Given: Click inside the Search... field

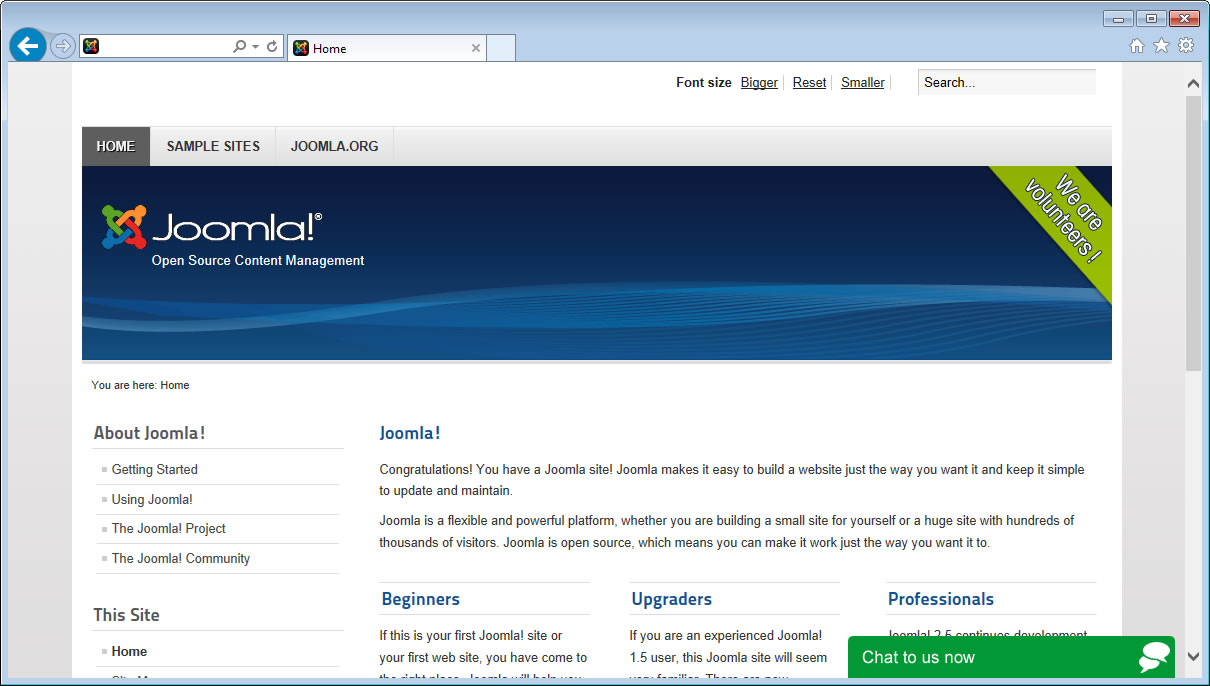Looking at the screenshot, I should pyautogui.click(x=1007, y=83).
